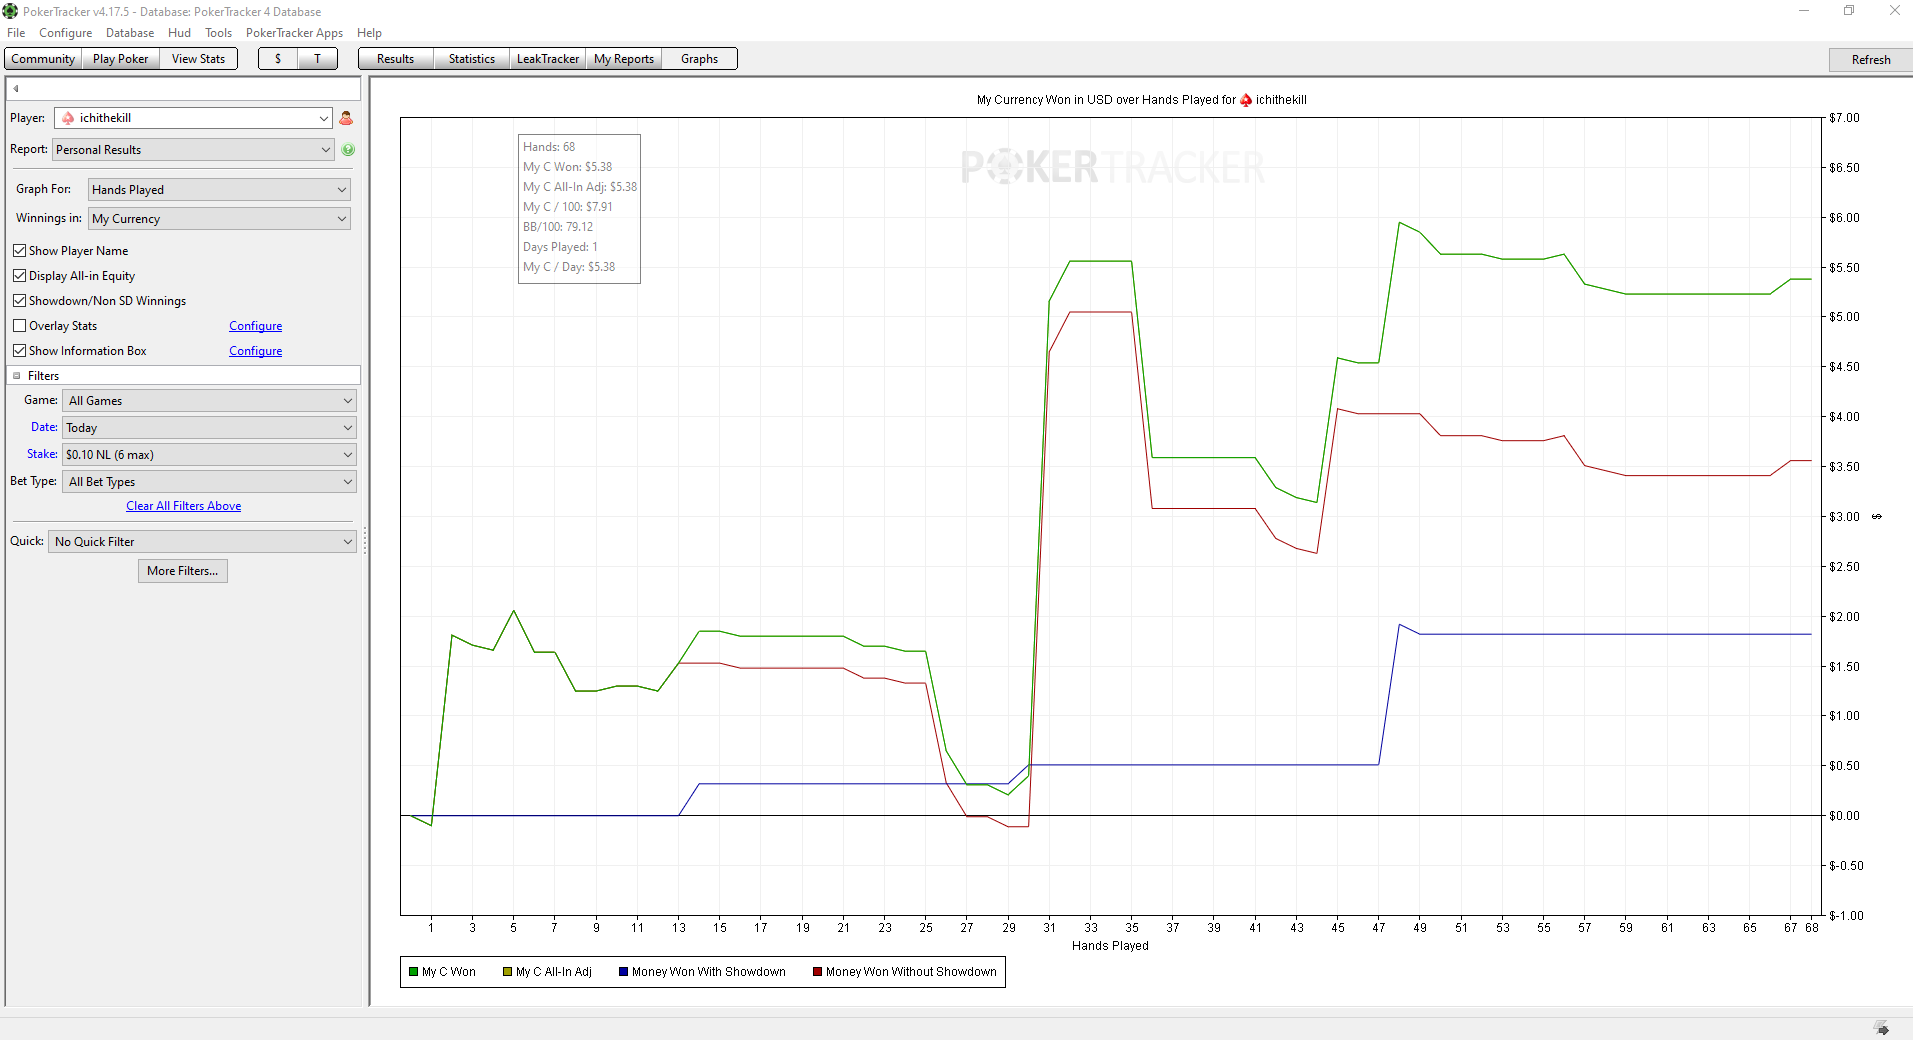Open the Hud menu
This screenshot has height=1040, width=1913.
click(179, 33)
